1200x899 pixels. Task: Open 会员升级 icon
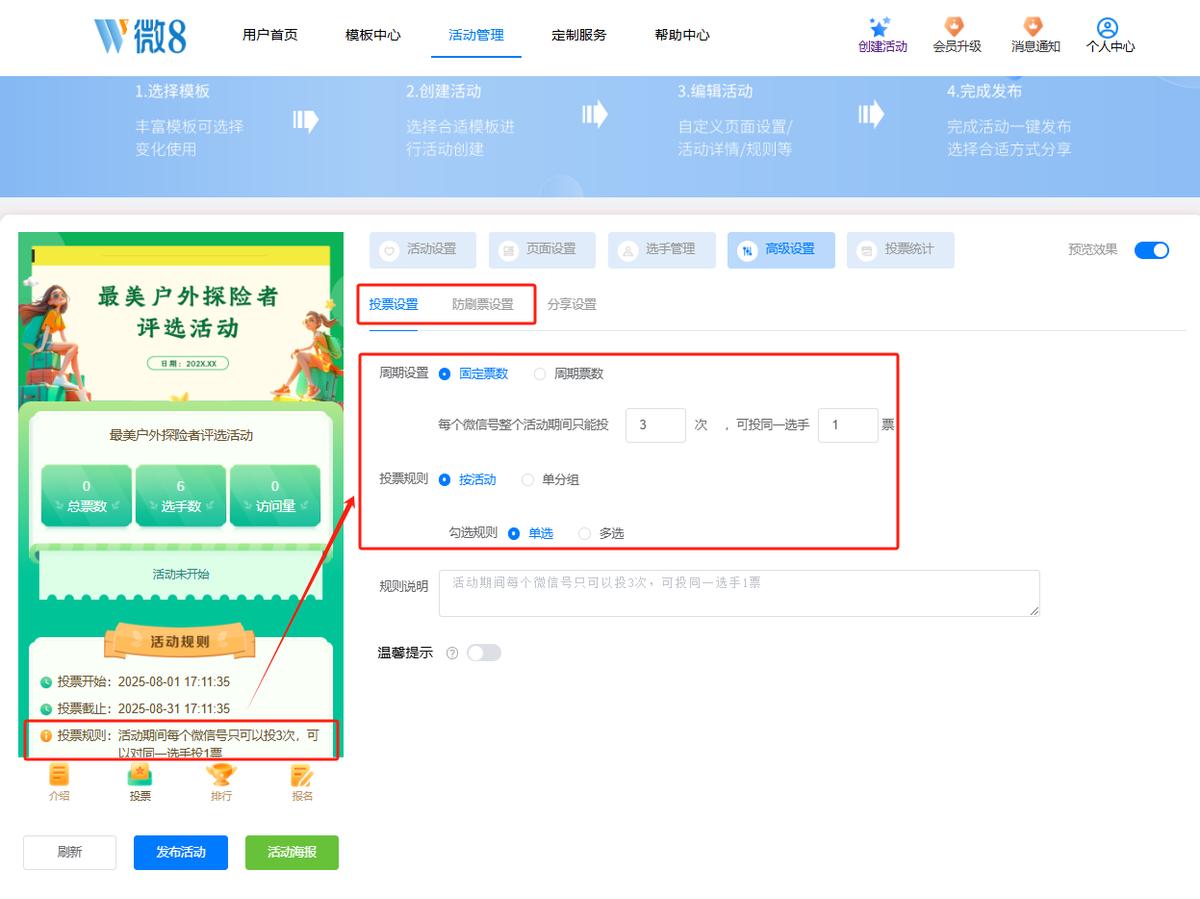[955, 27]
